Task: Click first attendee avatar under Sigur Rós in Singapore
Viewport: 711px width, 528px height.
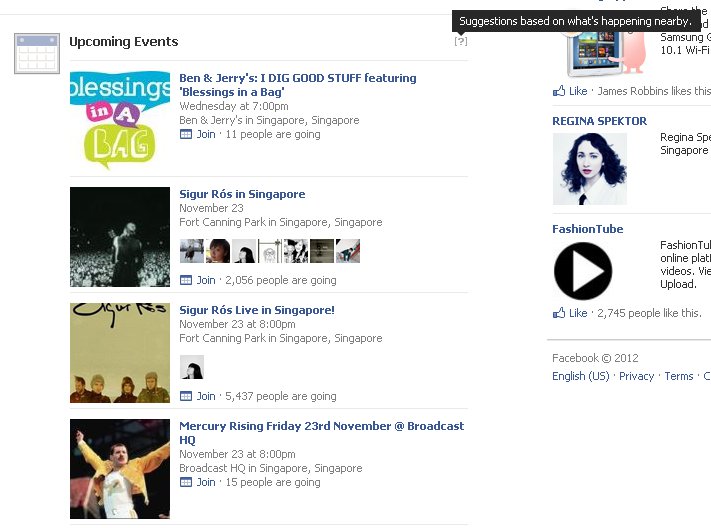Action: (192, 251)
